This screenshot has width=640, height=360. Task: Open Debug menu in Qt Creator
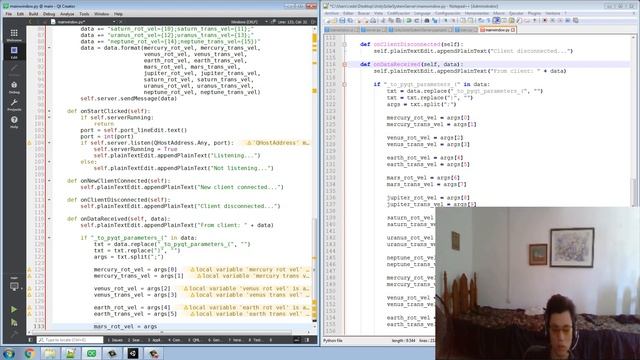tap(49, 14)
